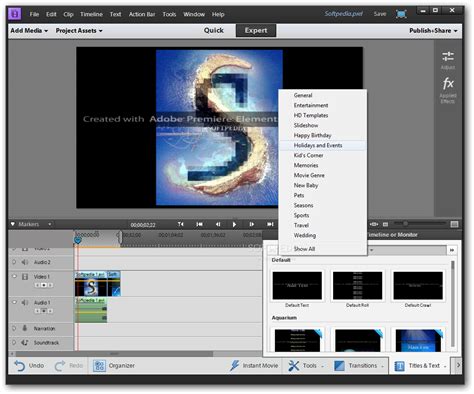Click the Save button
Screen dimensions: 474x394
click(380, 14)
